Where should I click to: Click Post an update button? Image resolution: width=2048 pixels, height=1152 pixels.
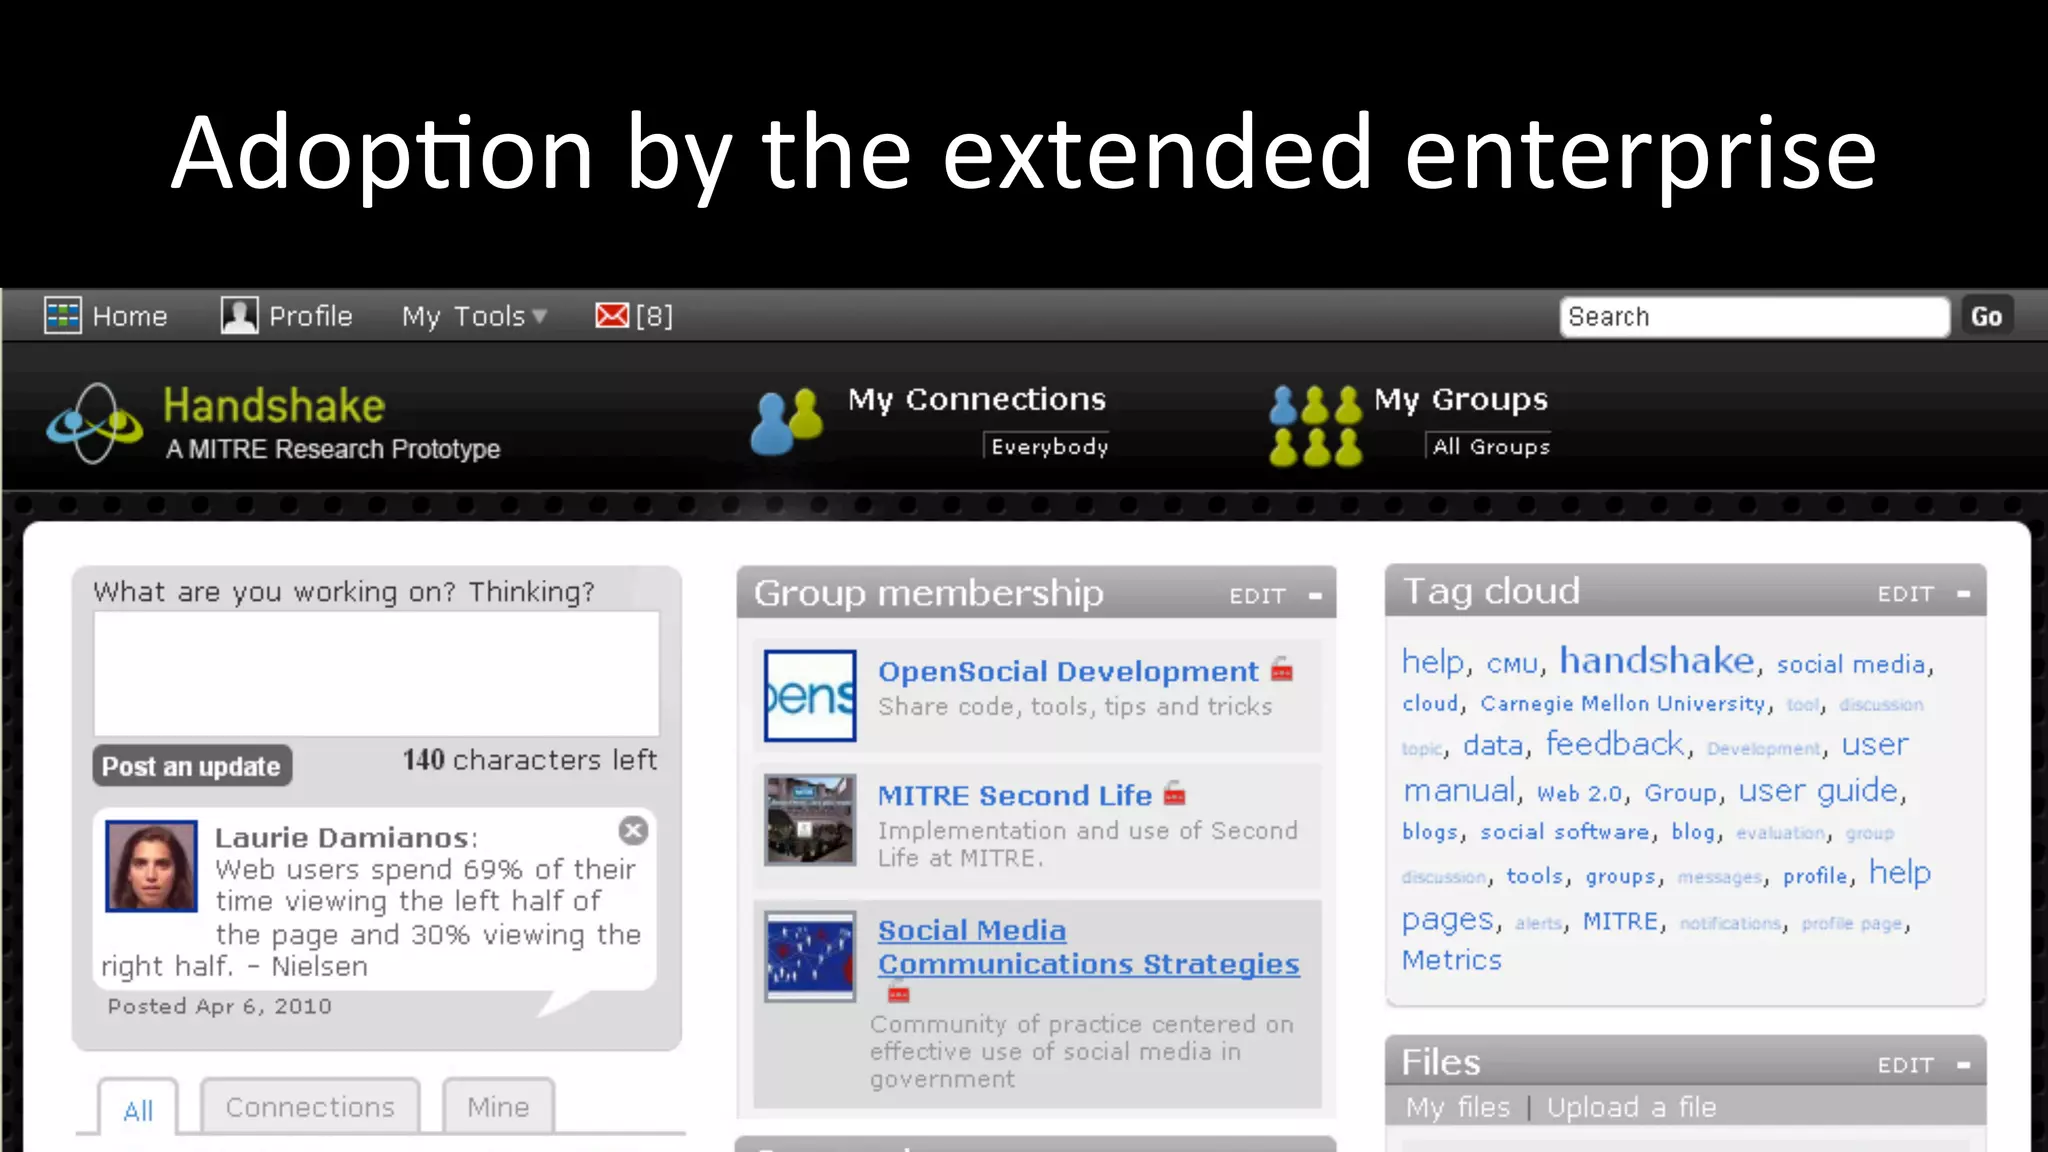tap(192, 766)
